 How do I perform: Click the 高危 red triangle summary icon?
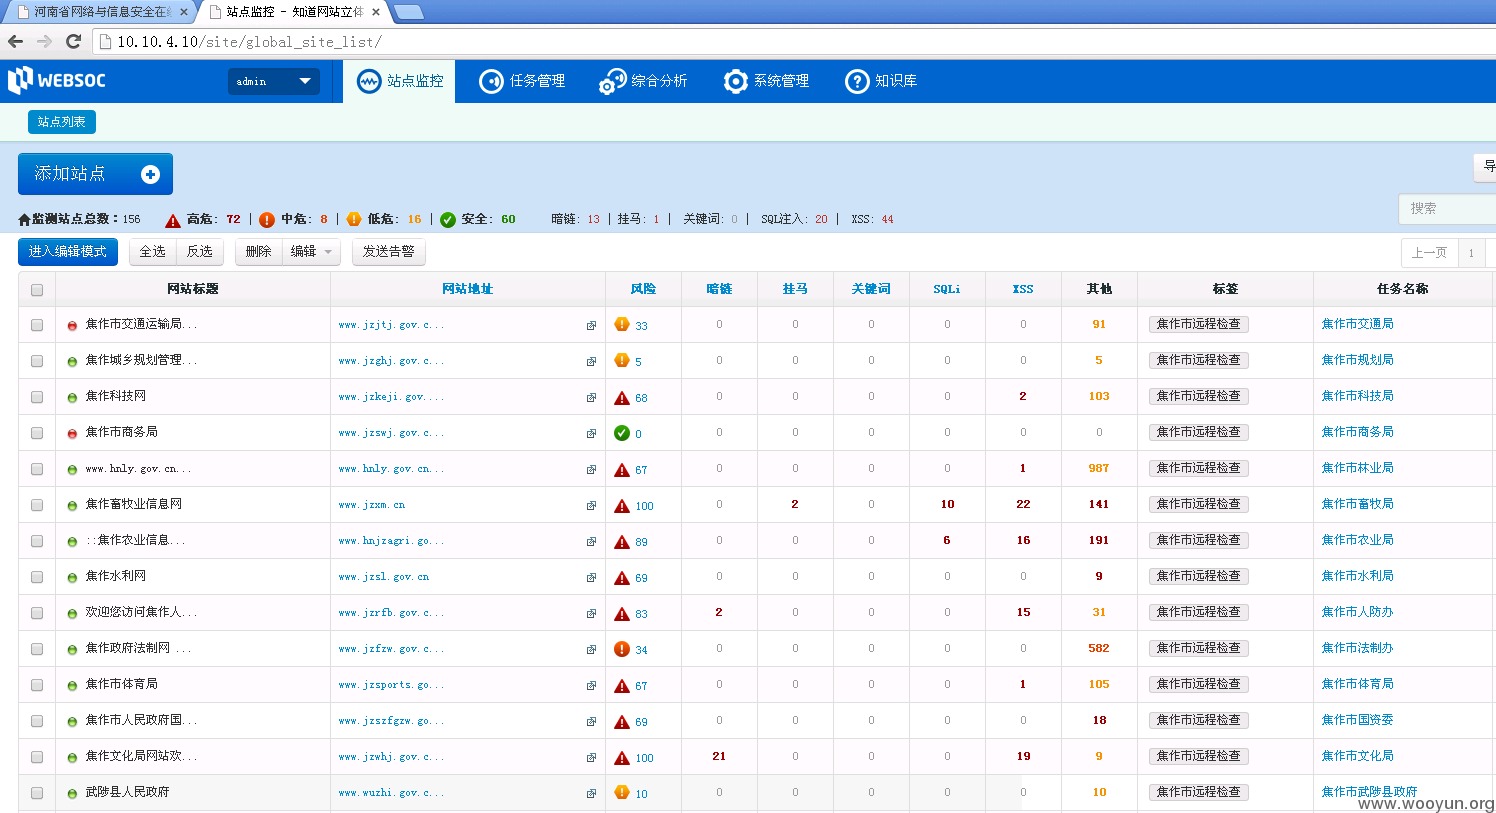click(173, 220)
